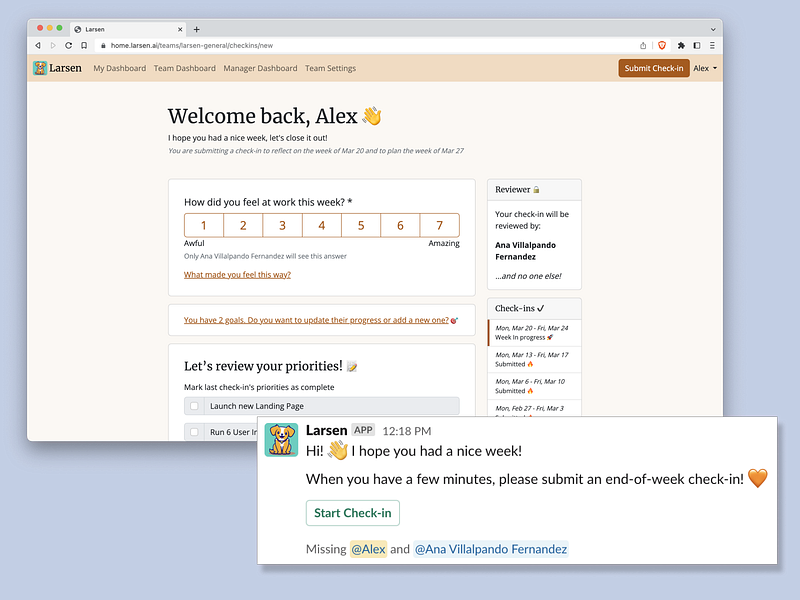This screenshot has width=800, height=600.
Task: Select feeling rating 1
Action: (204, 226)
